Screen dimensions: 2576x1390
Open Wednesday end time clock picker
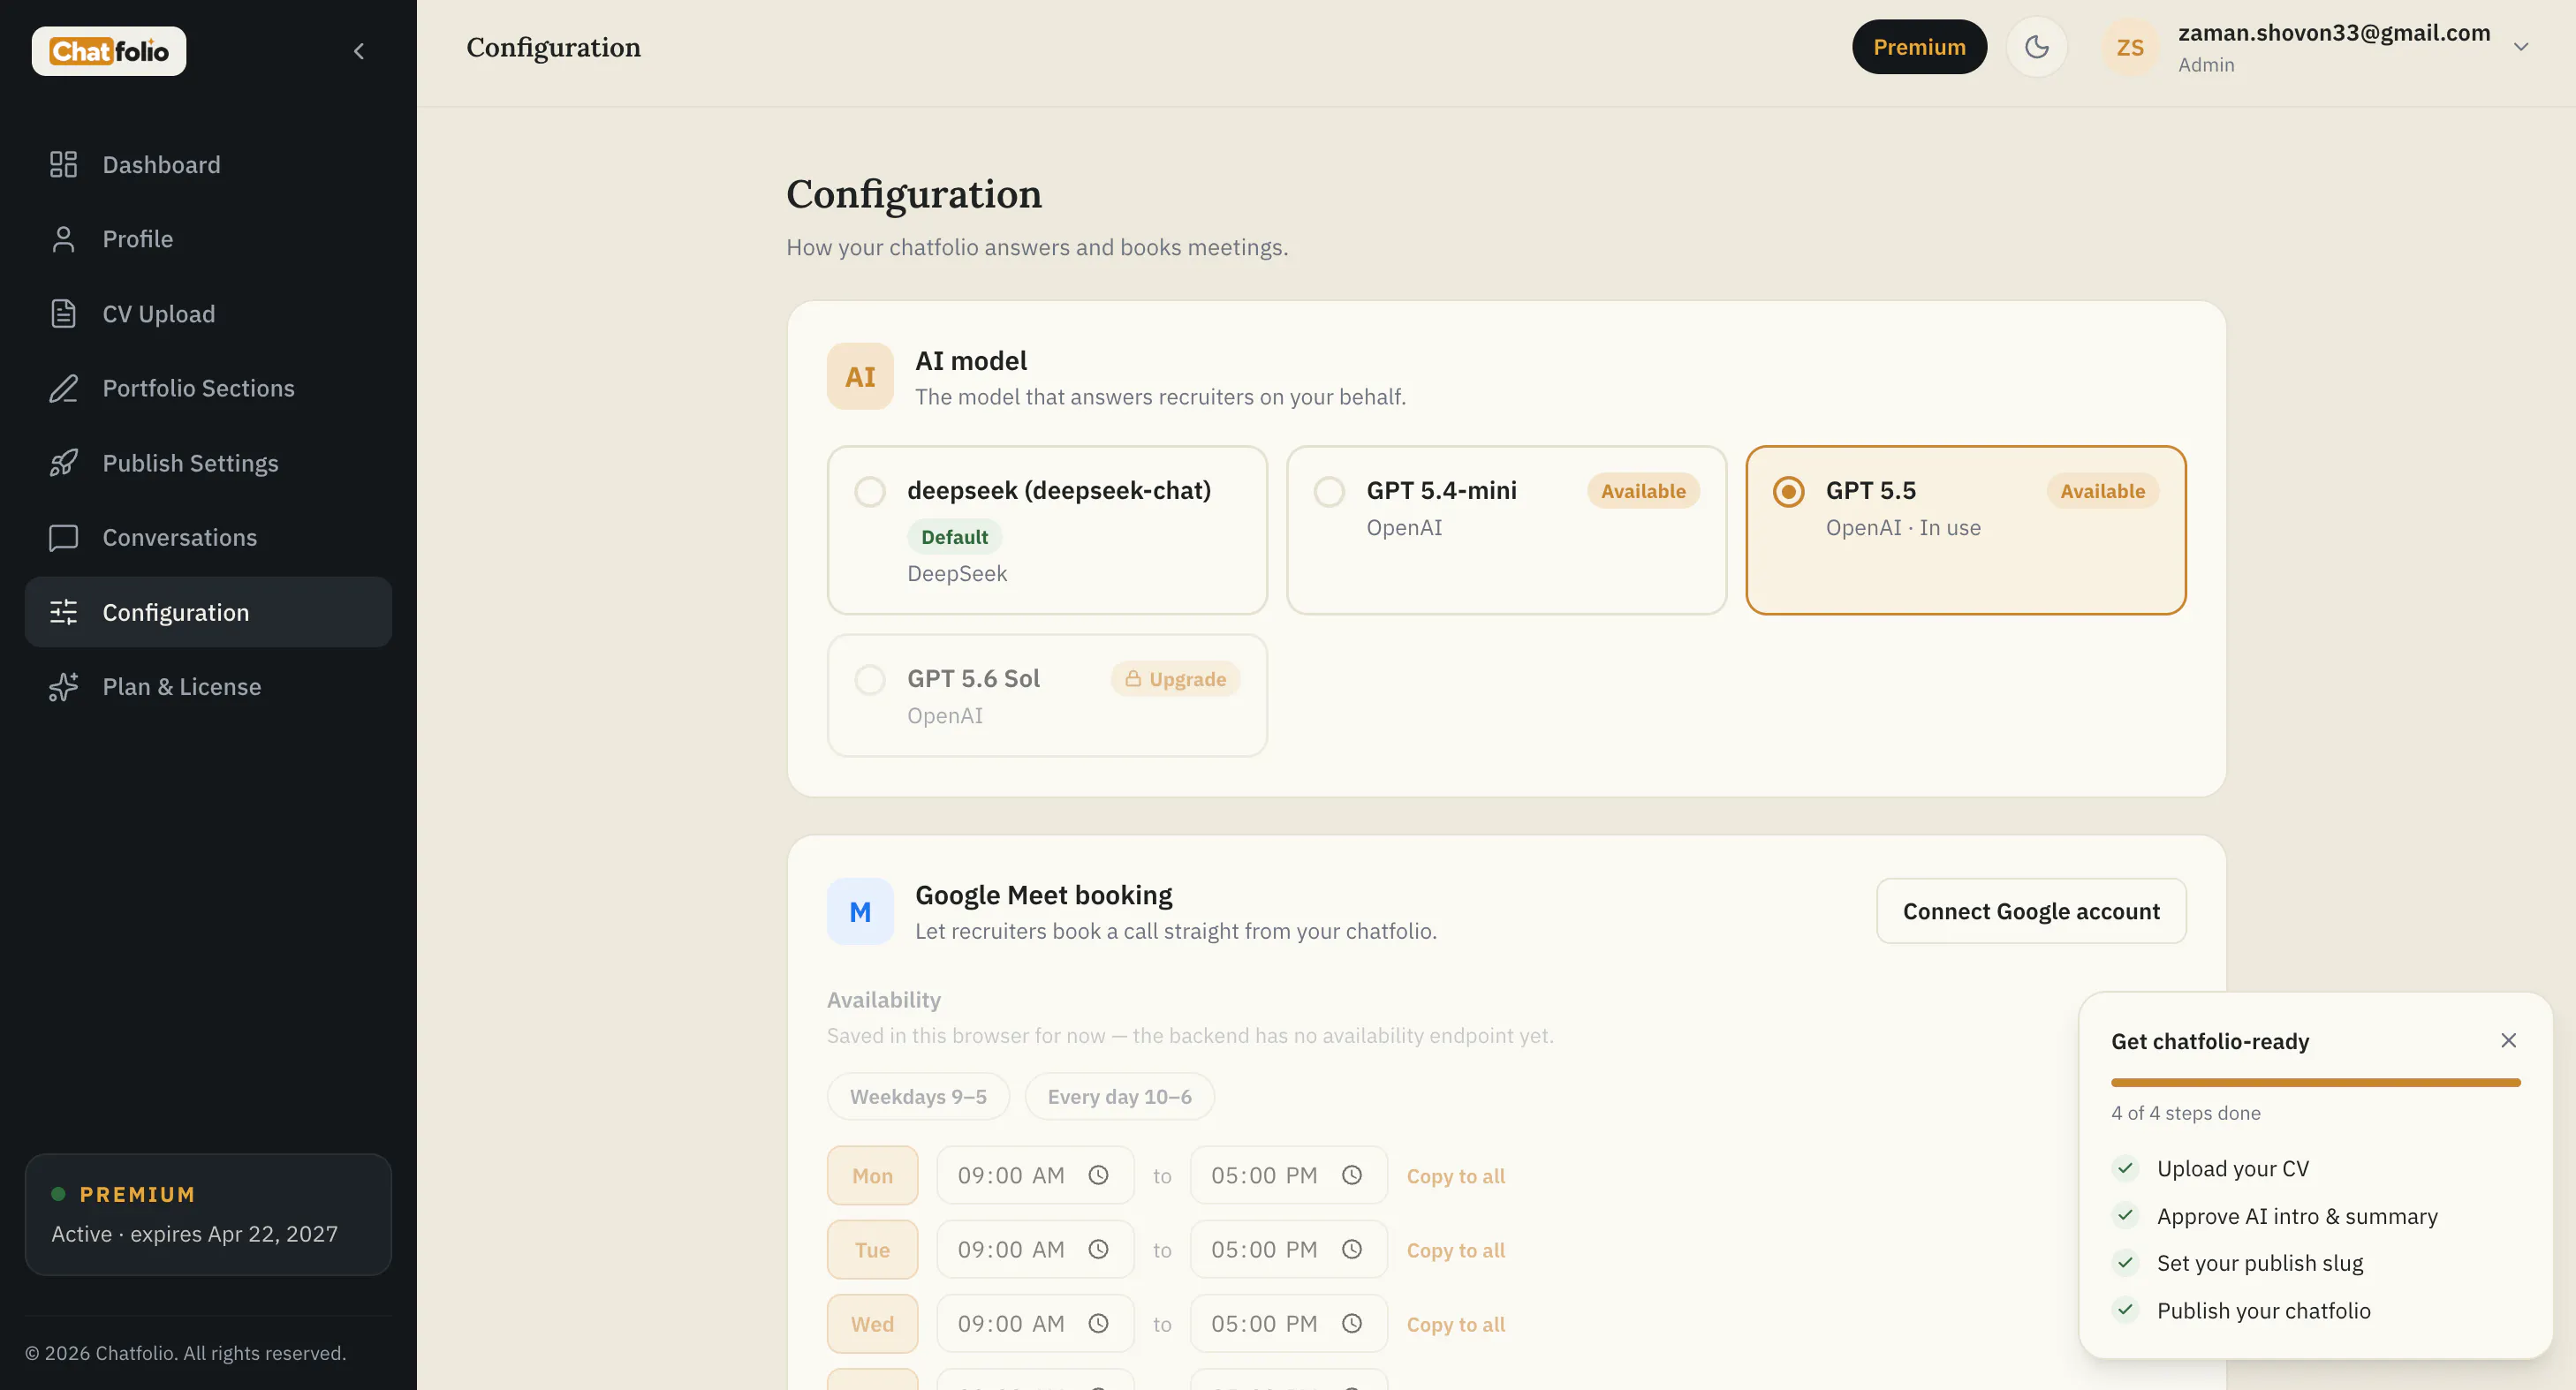tap(1352, 1324)
